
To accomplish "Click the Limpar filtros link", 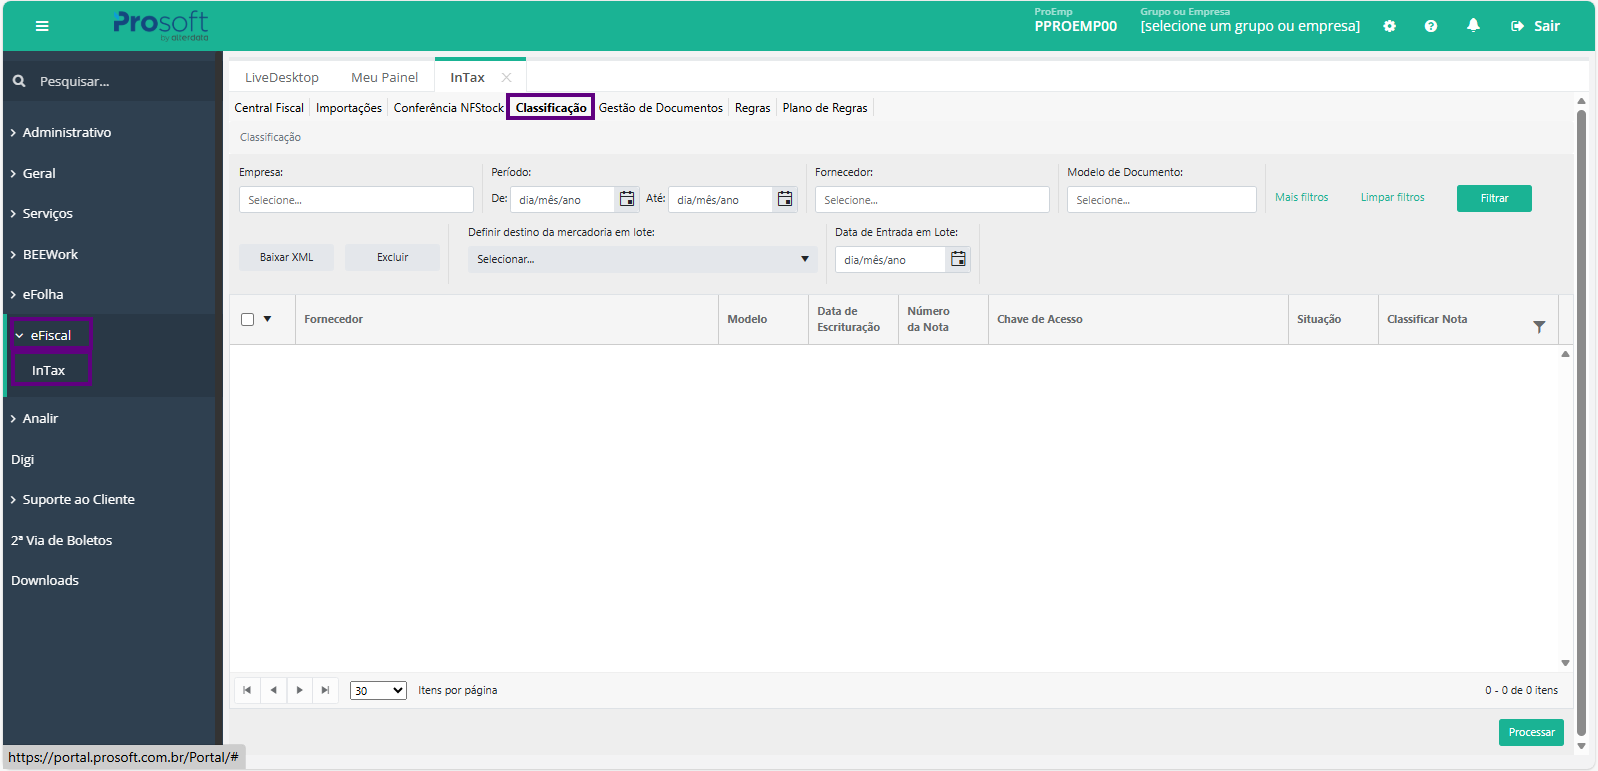I will coord(1392,197).
